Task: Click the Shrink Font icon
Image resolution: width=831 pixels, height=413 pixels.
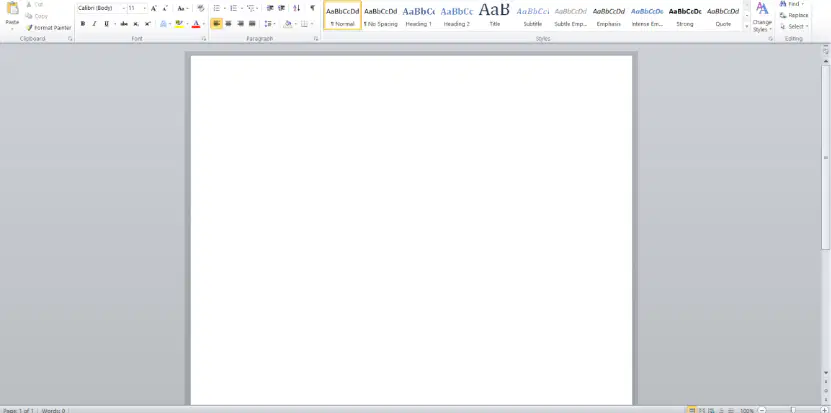Action: (165, 8)
